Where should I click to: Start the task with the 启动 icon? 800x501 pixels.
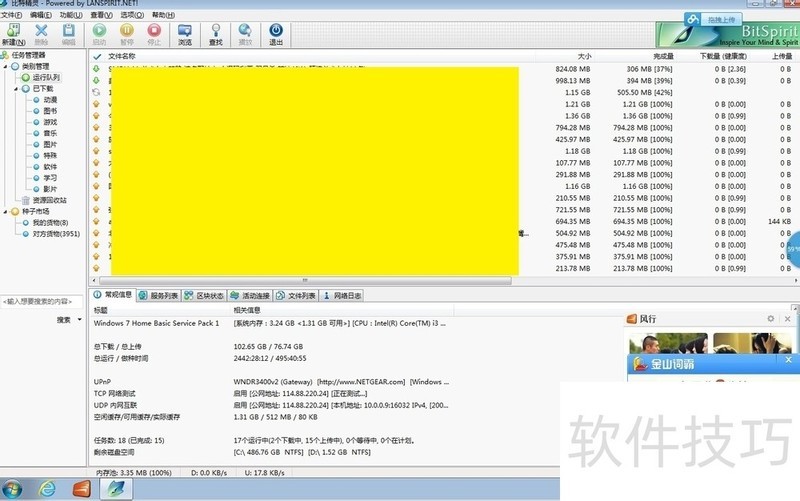(99, 34)
